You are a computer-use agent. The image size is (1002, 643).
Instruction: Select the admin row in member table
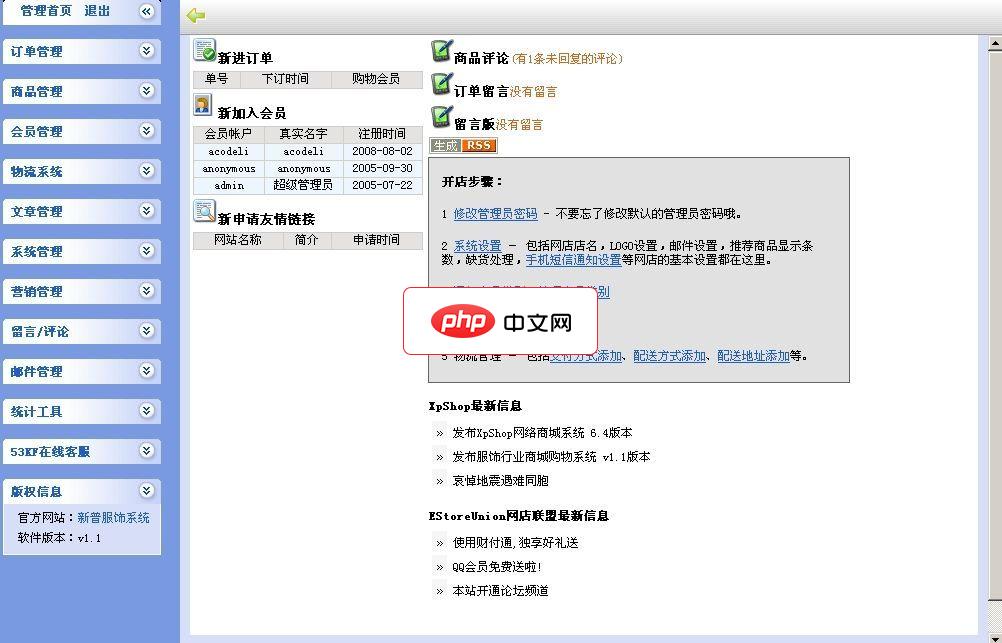tap(228, 184)
